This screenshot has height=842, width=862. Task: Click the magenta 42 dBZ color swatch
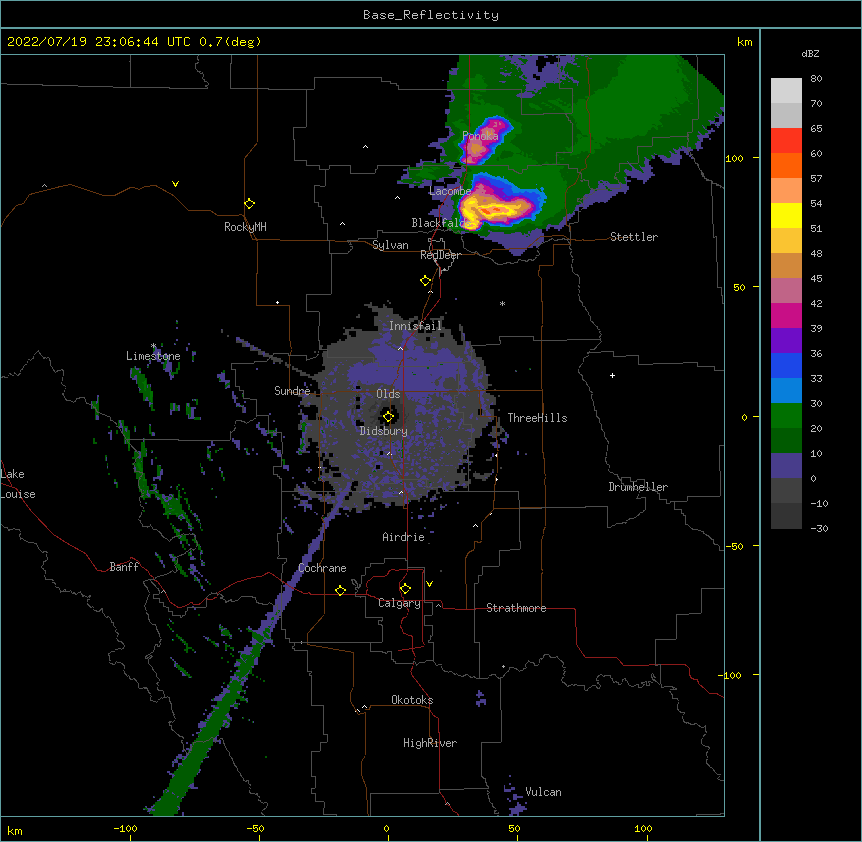786,315
